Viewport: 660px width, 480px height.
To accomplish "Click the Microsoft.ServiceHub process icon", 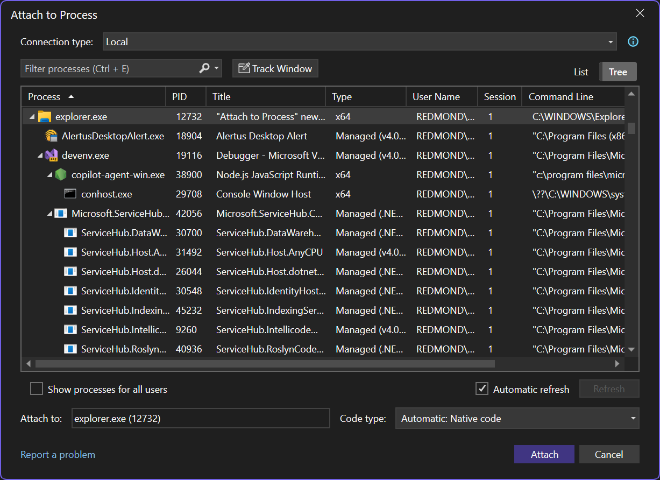I will pos(61,213).
